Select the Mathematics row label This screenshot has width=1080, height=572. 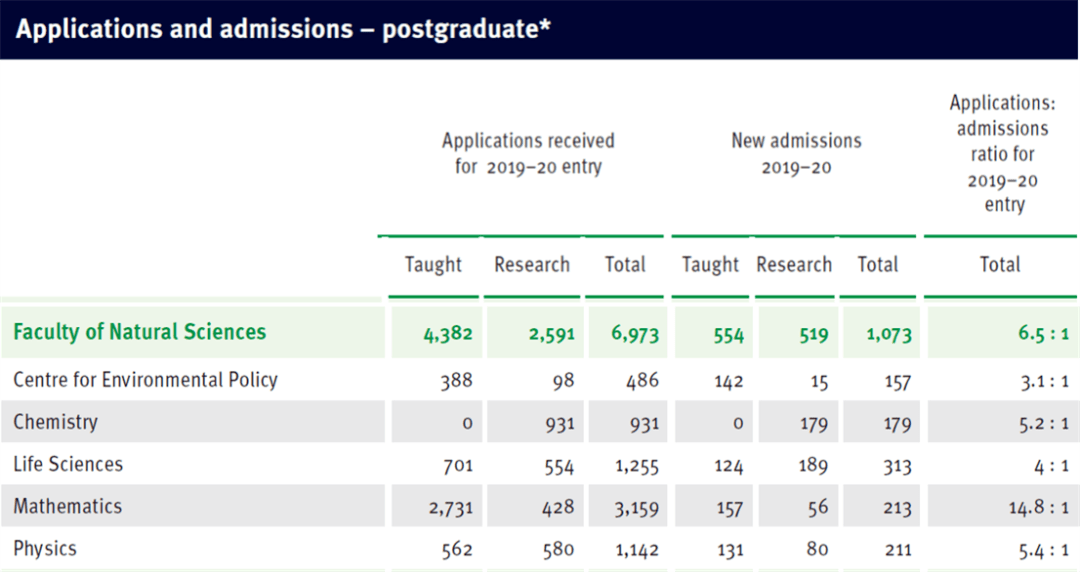click(x=68, y=506)
